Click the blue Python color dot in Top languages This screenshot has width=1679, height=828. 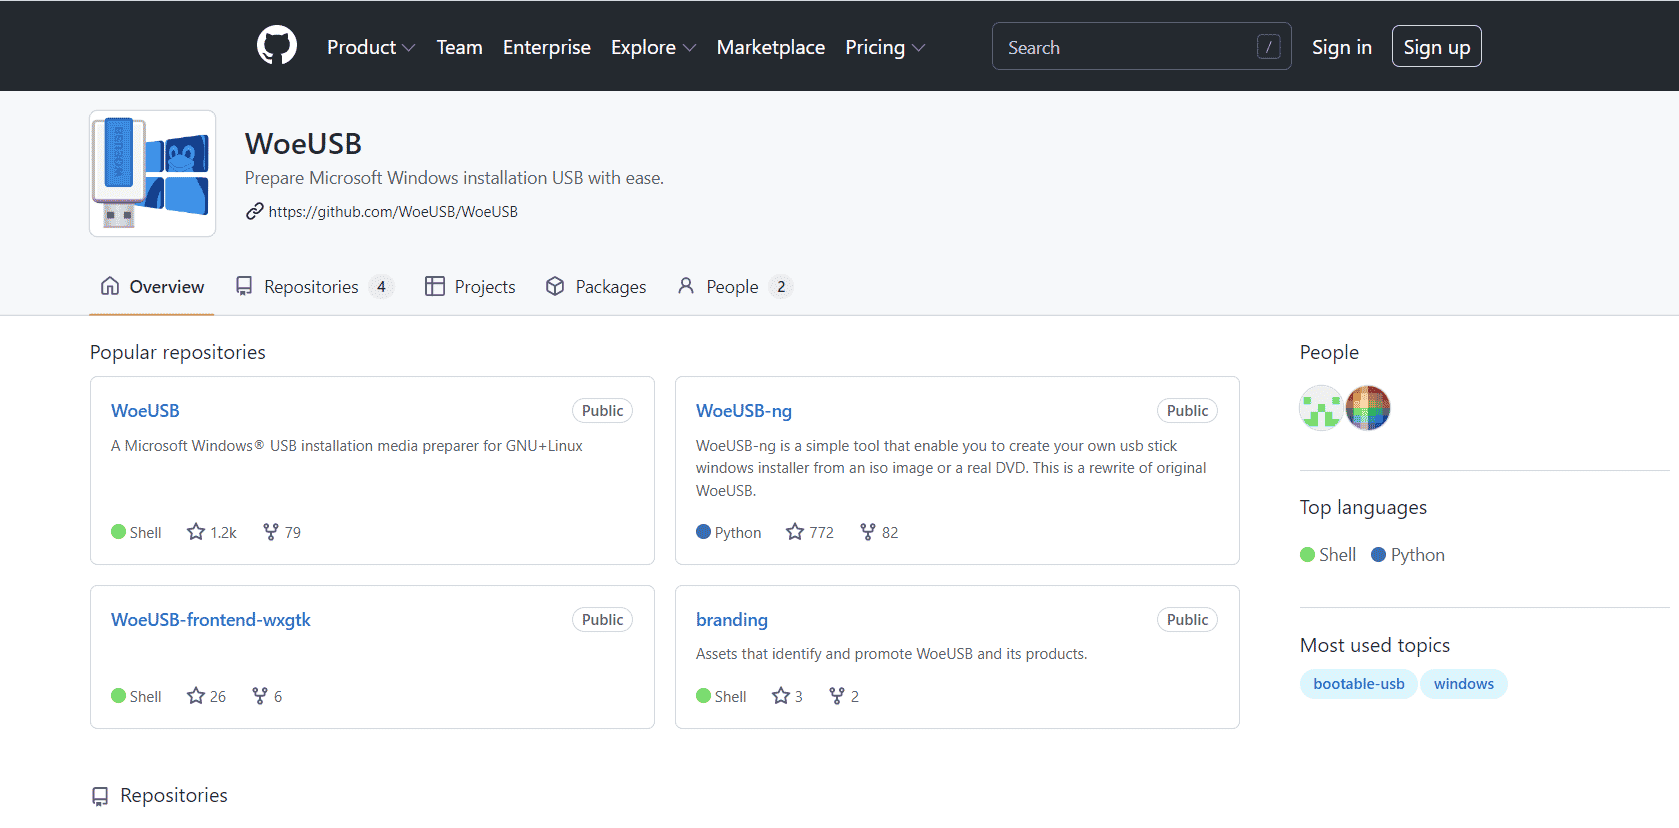(1378, 555)
